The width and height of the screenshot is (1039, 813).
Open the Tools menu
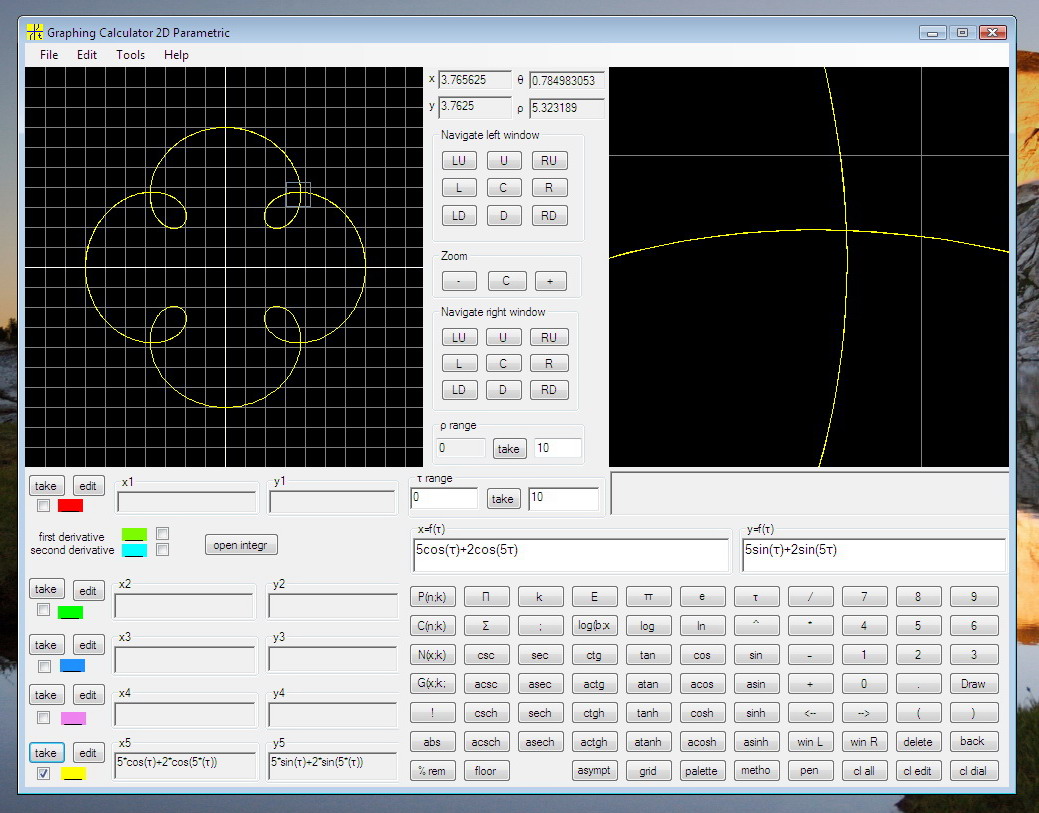pos(130,54)
